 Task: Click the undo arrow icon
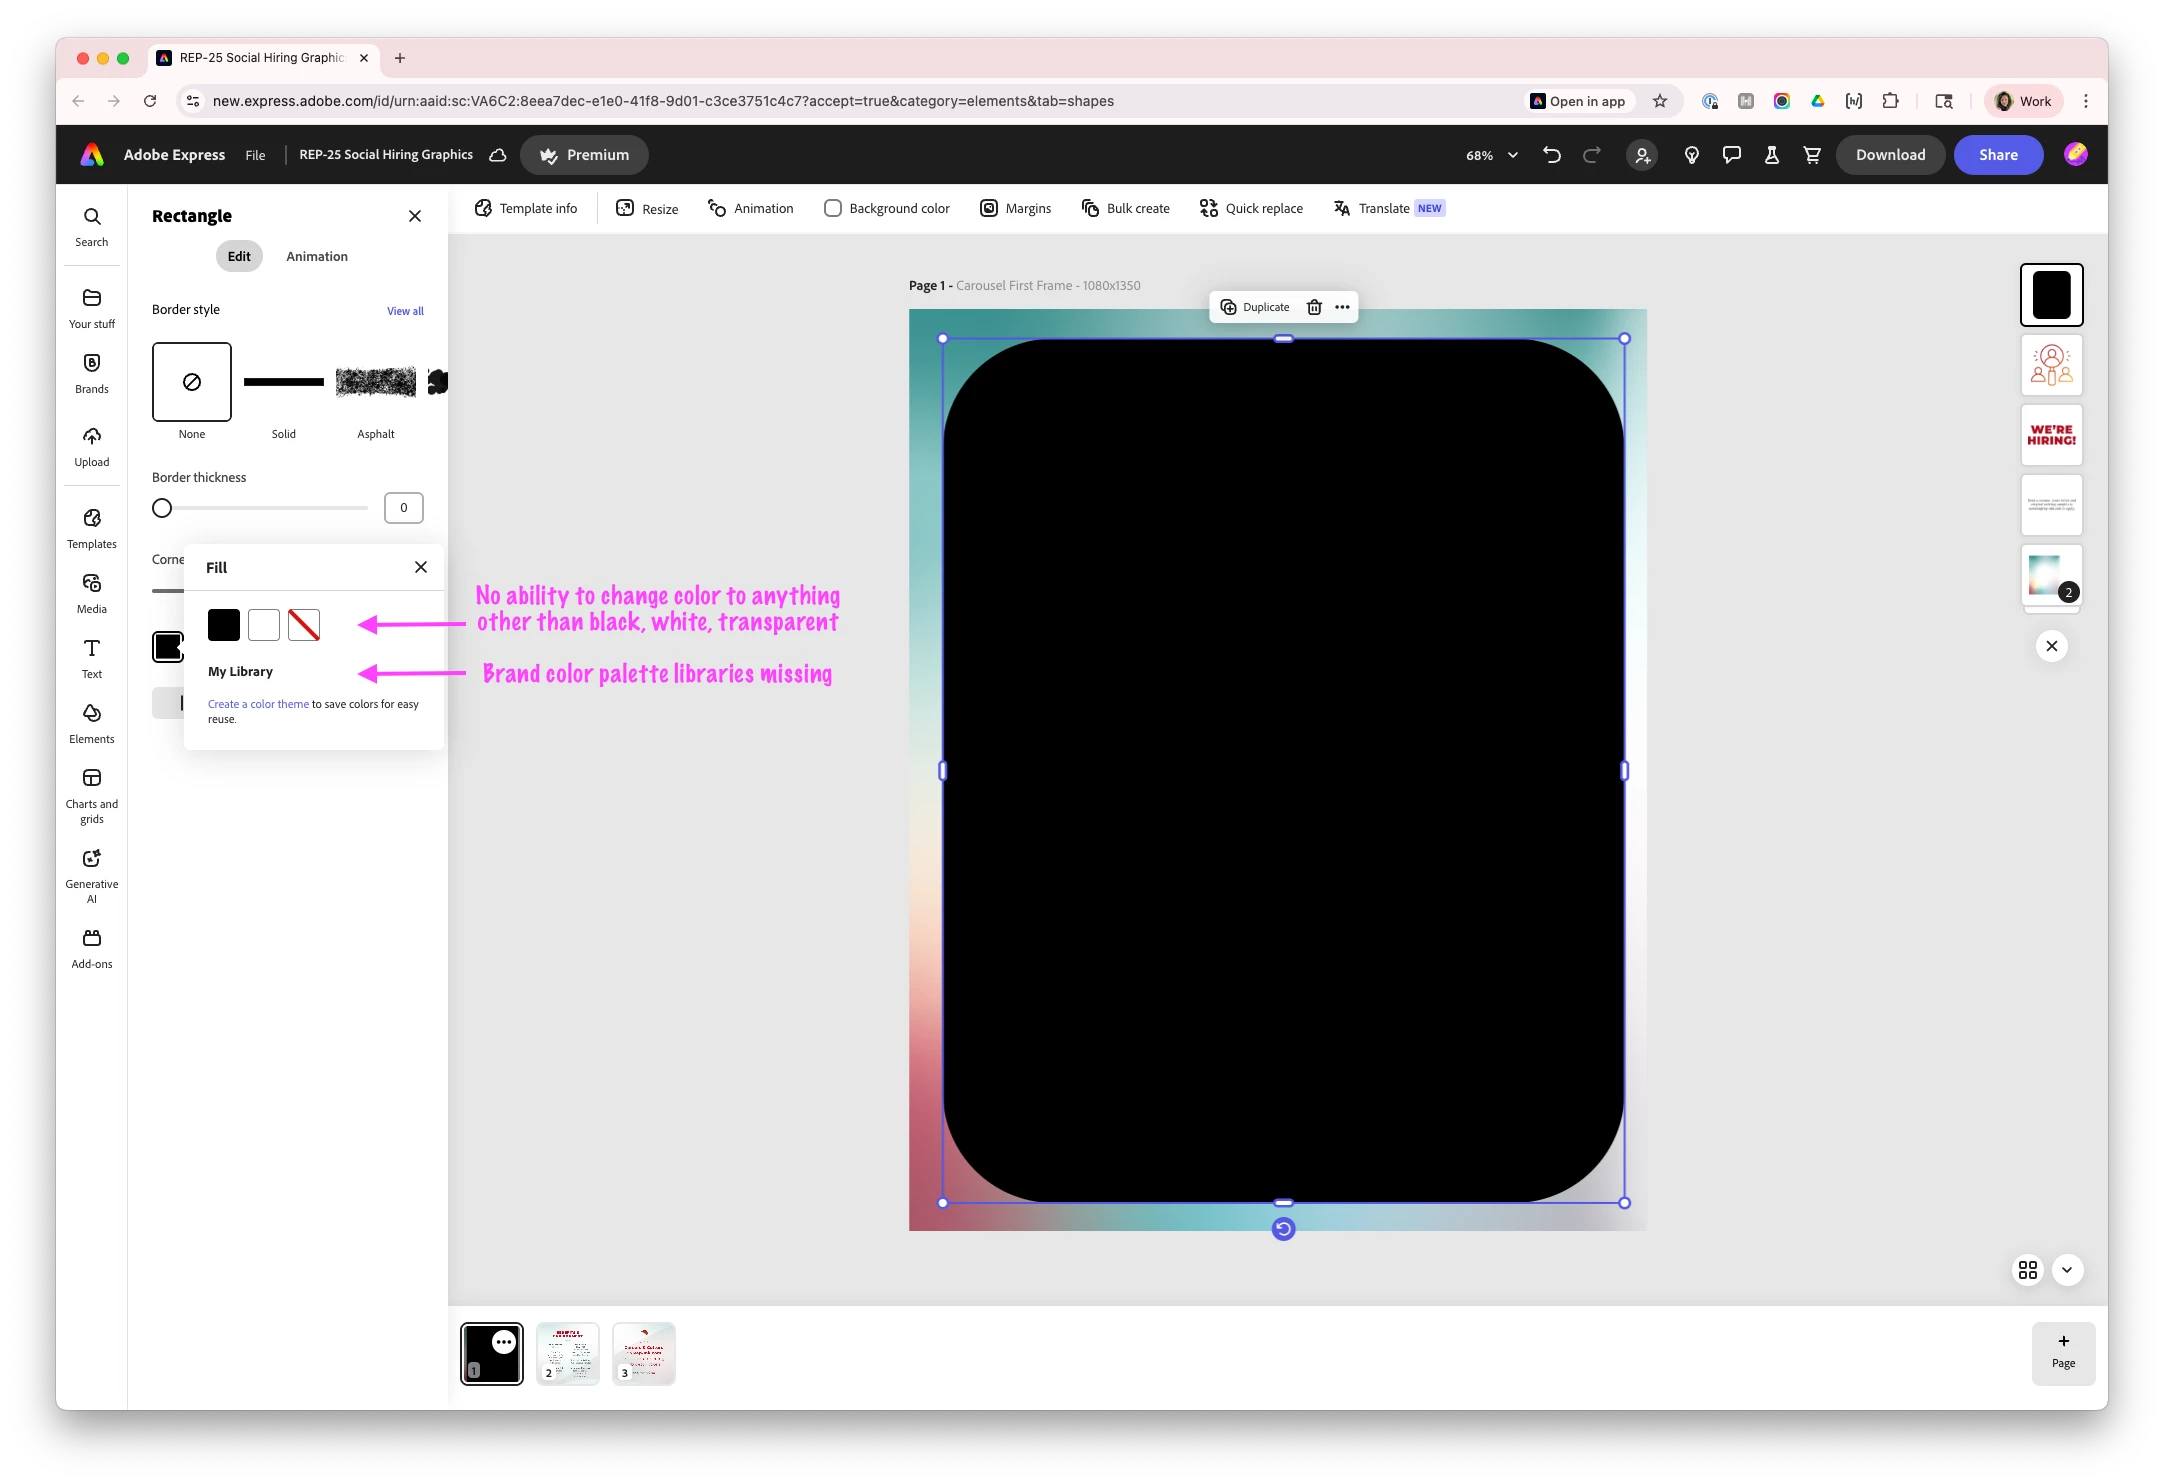pos(1551,155)
